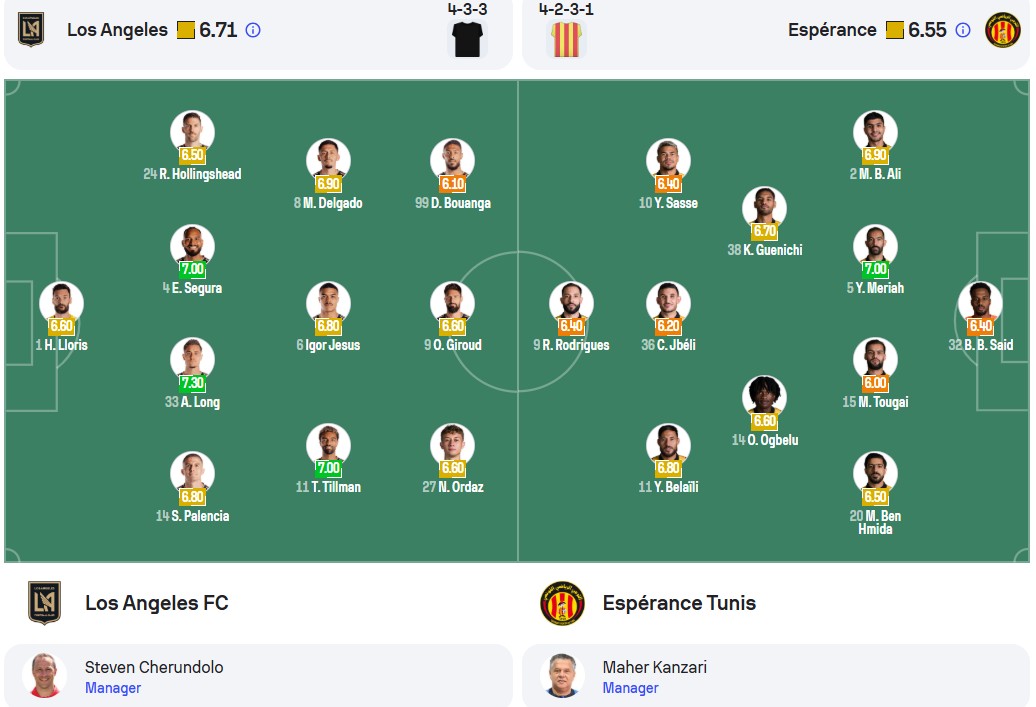Open O. Ogbelu player photo
The image size is (1036, 707).
pyautogui.click(x=764, y=397)
